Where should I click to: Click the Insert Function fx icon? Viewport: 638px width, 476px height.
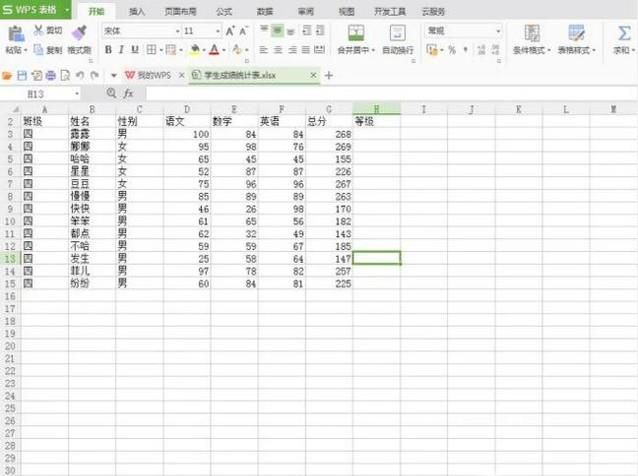tap(128, 93)
